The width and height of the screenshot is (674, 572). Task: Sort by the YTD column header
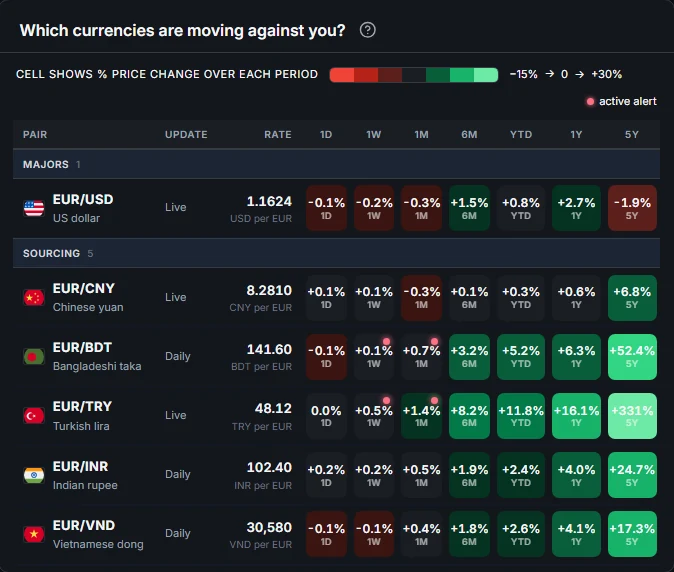[x=521, y=135]
